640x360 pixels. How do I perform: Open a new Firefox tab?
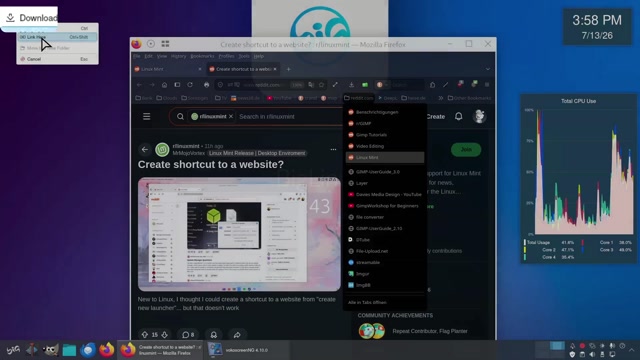[288, 69]
